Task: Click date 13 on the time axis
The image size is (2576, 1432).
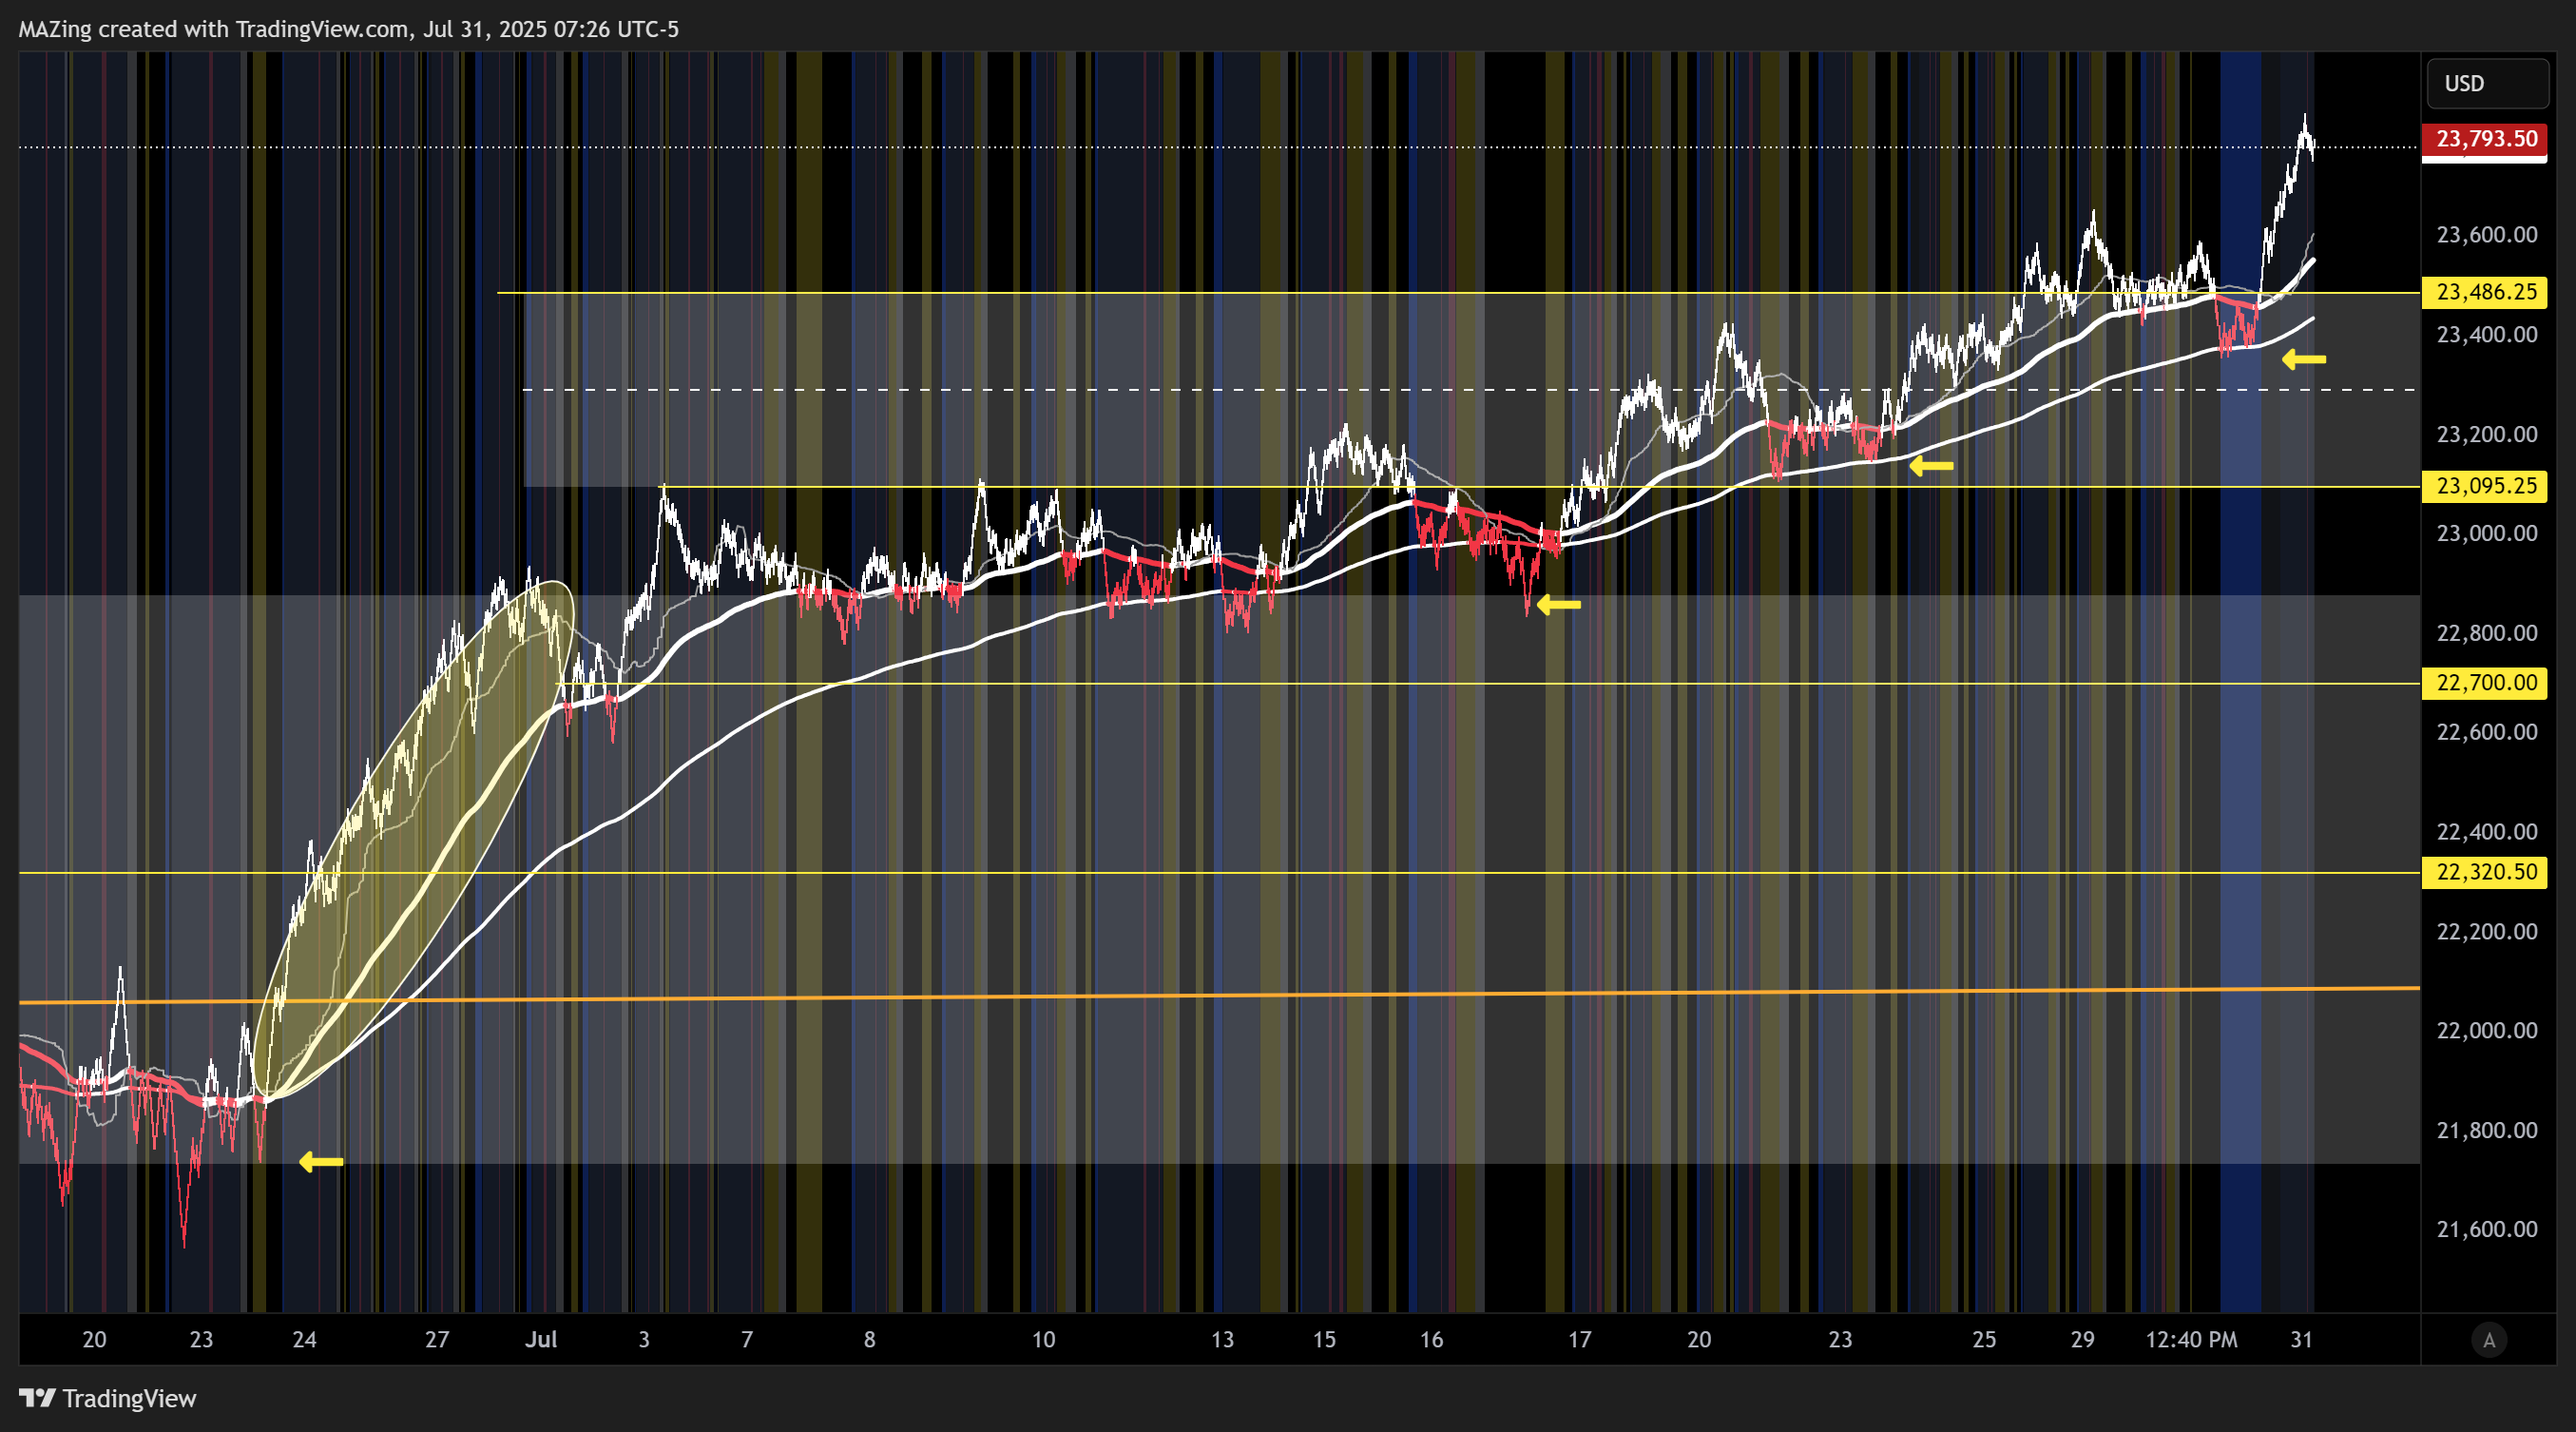Action: point(1222,1340)
